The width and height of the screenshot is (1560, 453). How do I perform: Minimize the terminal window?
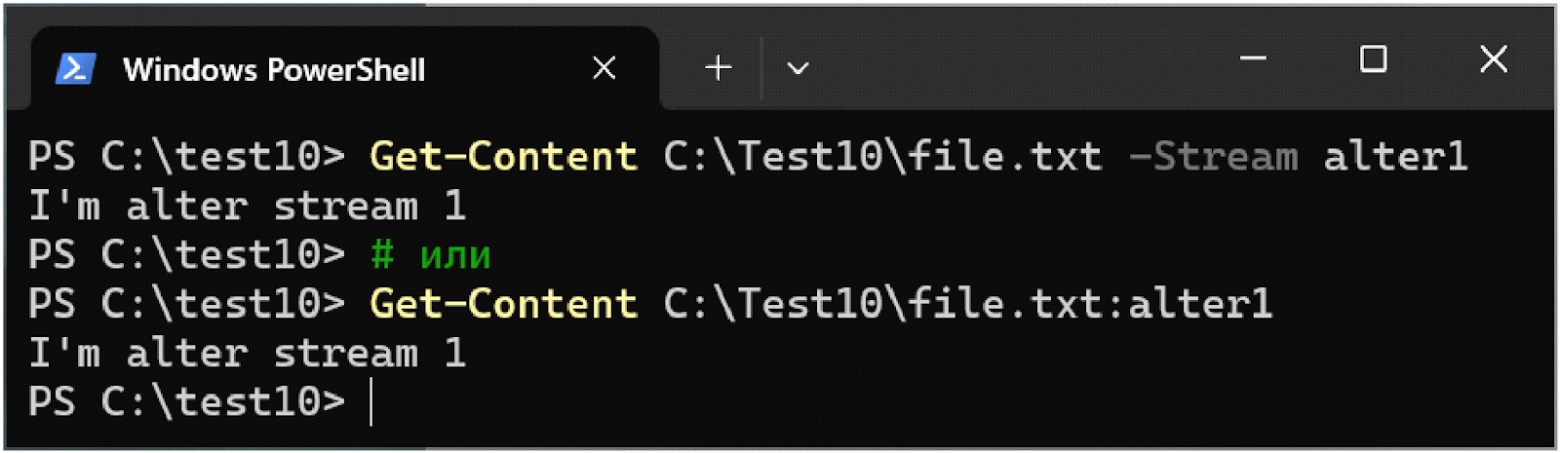pos(1253,60)
